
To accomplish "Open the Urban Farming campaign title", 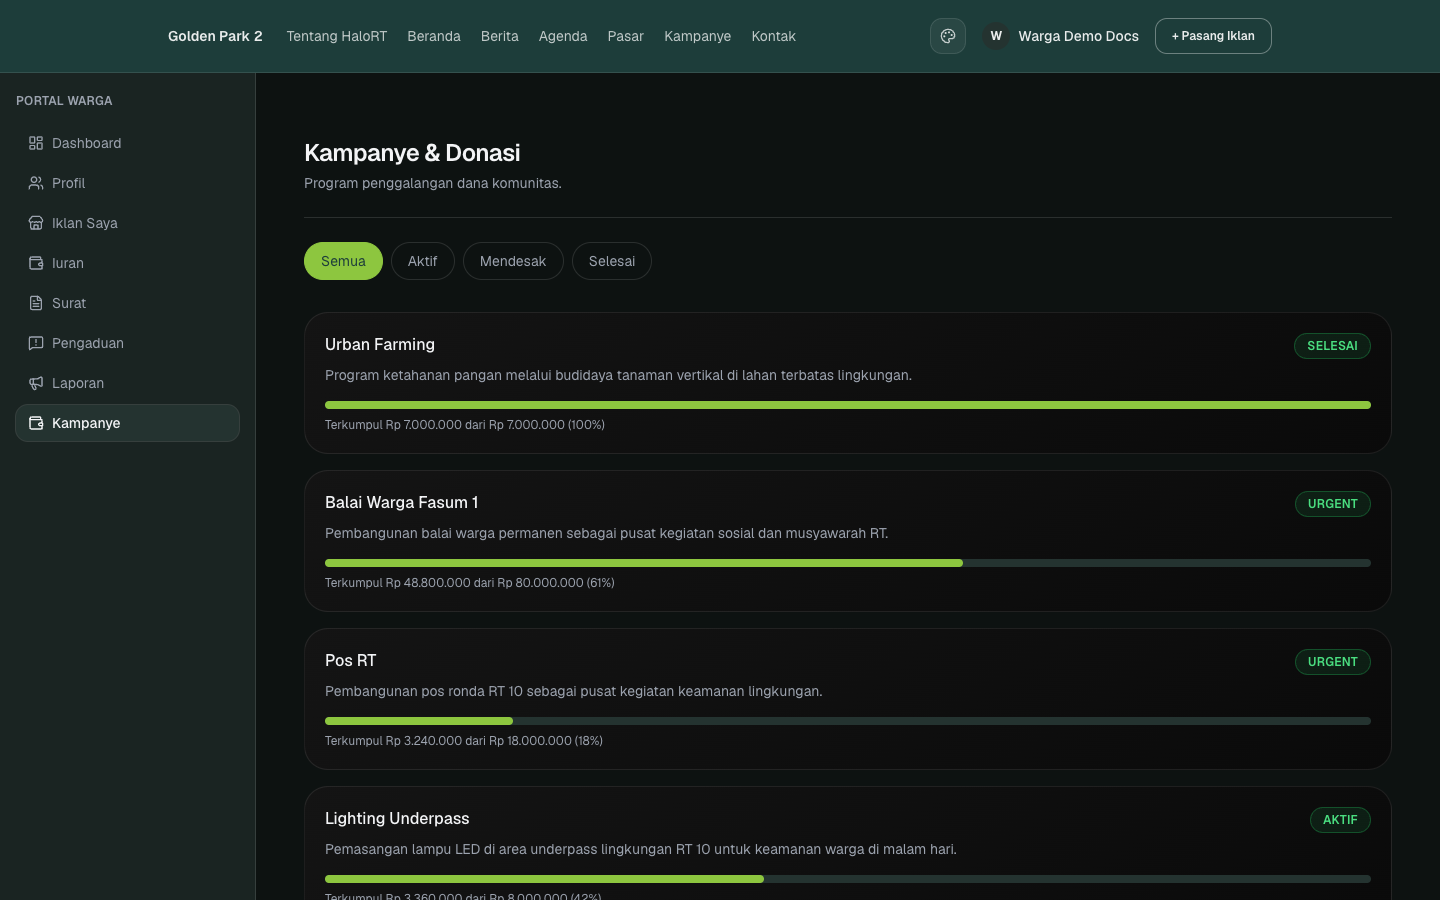I will click(x=380, y=344).
